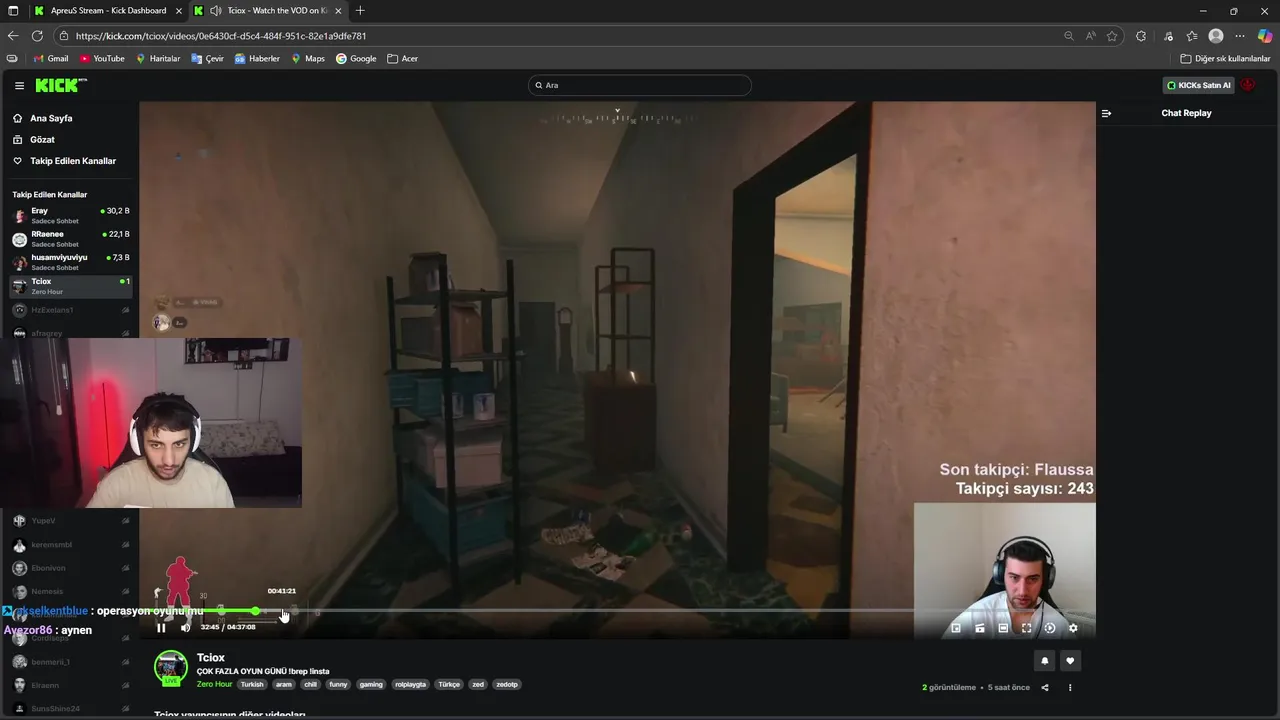Screen dimensions: 1280x720
Task: Click the chill tag
Action: tap(310, 685)
